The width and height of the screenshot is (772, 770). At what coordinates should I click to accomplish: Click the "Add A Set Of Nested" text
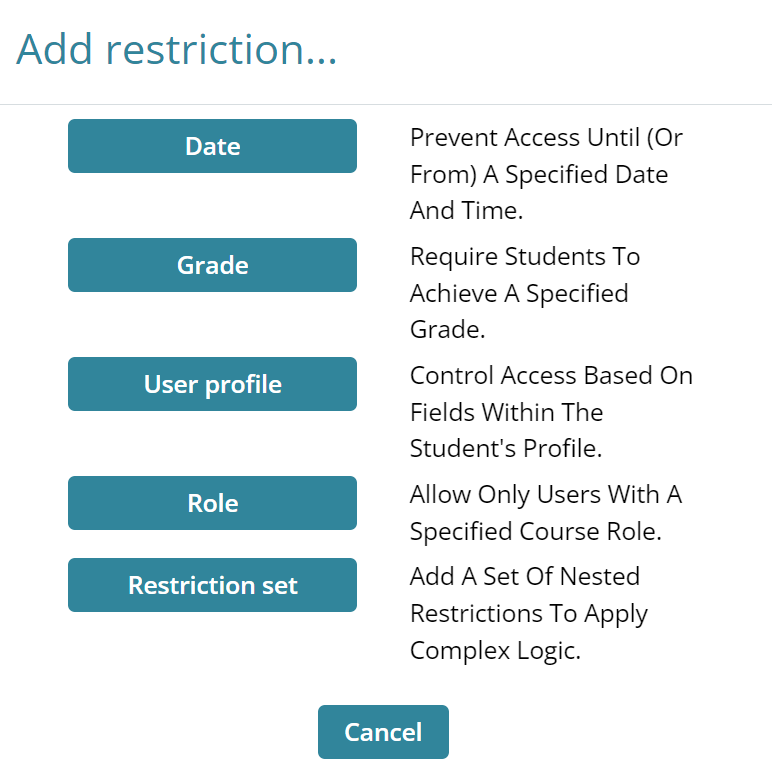coord(525,576)
